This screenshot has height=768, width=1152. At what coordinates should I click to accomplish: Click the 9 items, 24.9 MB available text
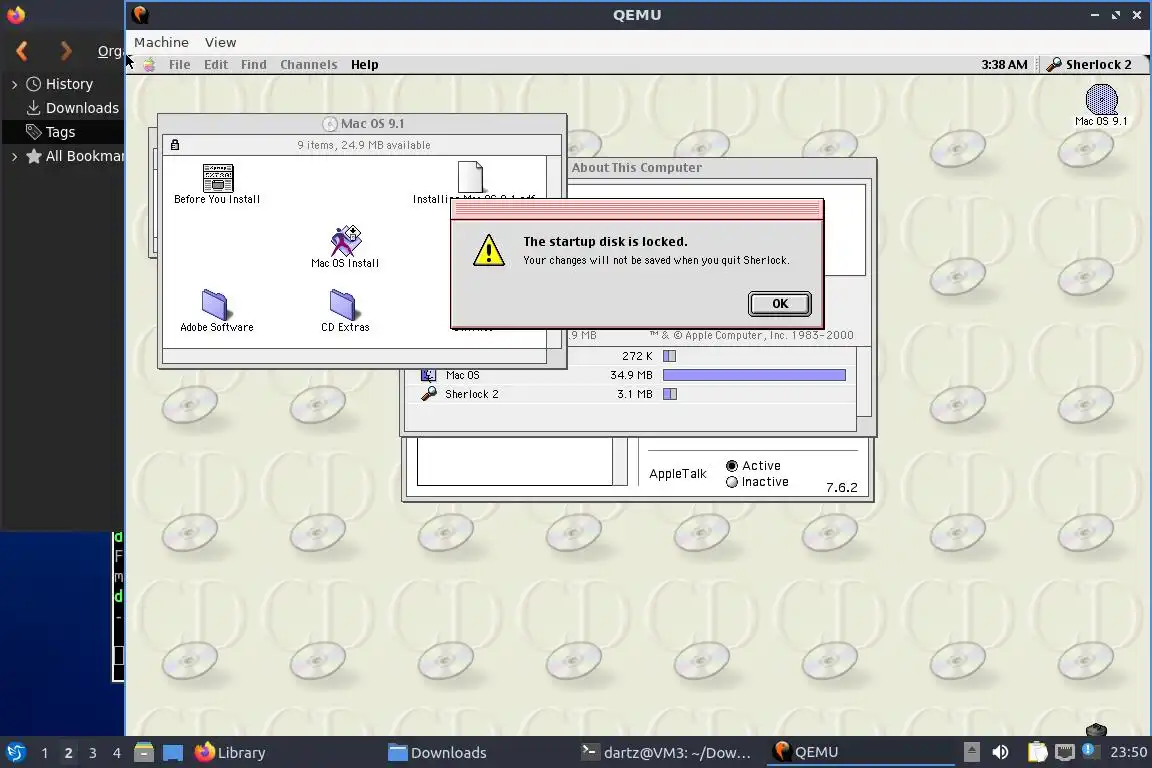click(364, 145)
